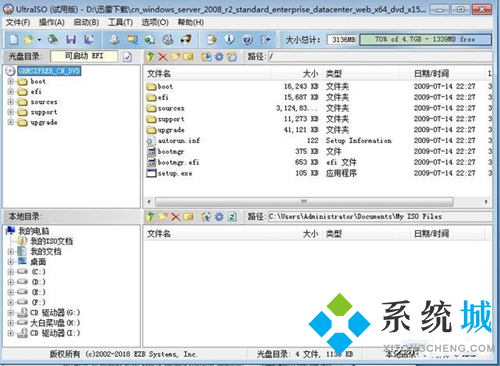Image resolution: width=500 pixels, height=366 pixels.
Task: Click the Open CD/DVD disc icon
Action: 53,40
